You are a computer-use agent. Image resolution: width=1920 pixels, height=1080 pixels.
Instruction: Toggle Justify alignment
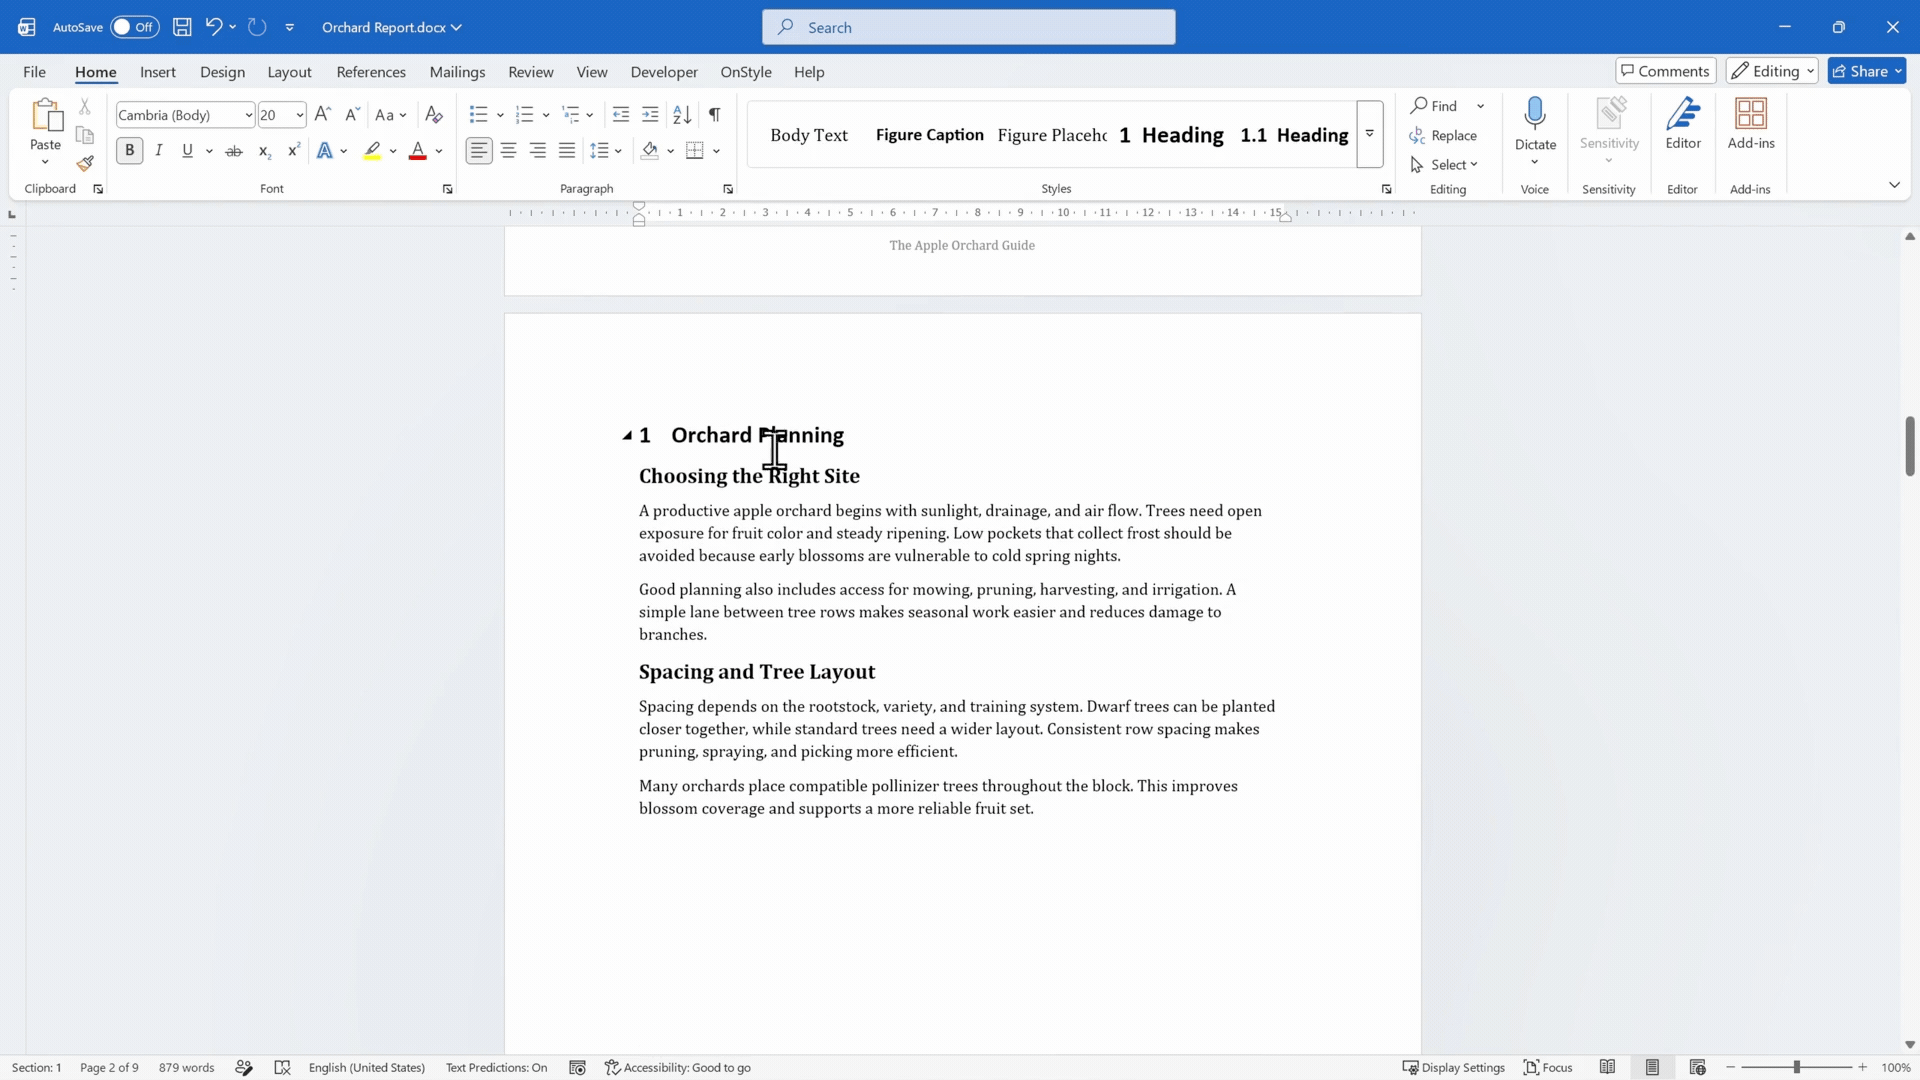coord(567,151)
